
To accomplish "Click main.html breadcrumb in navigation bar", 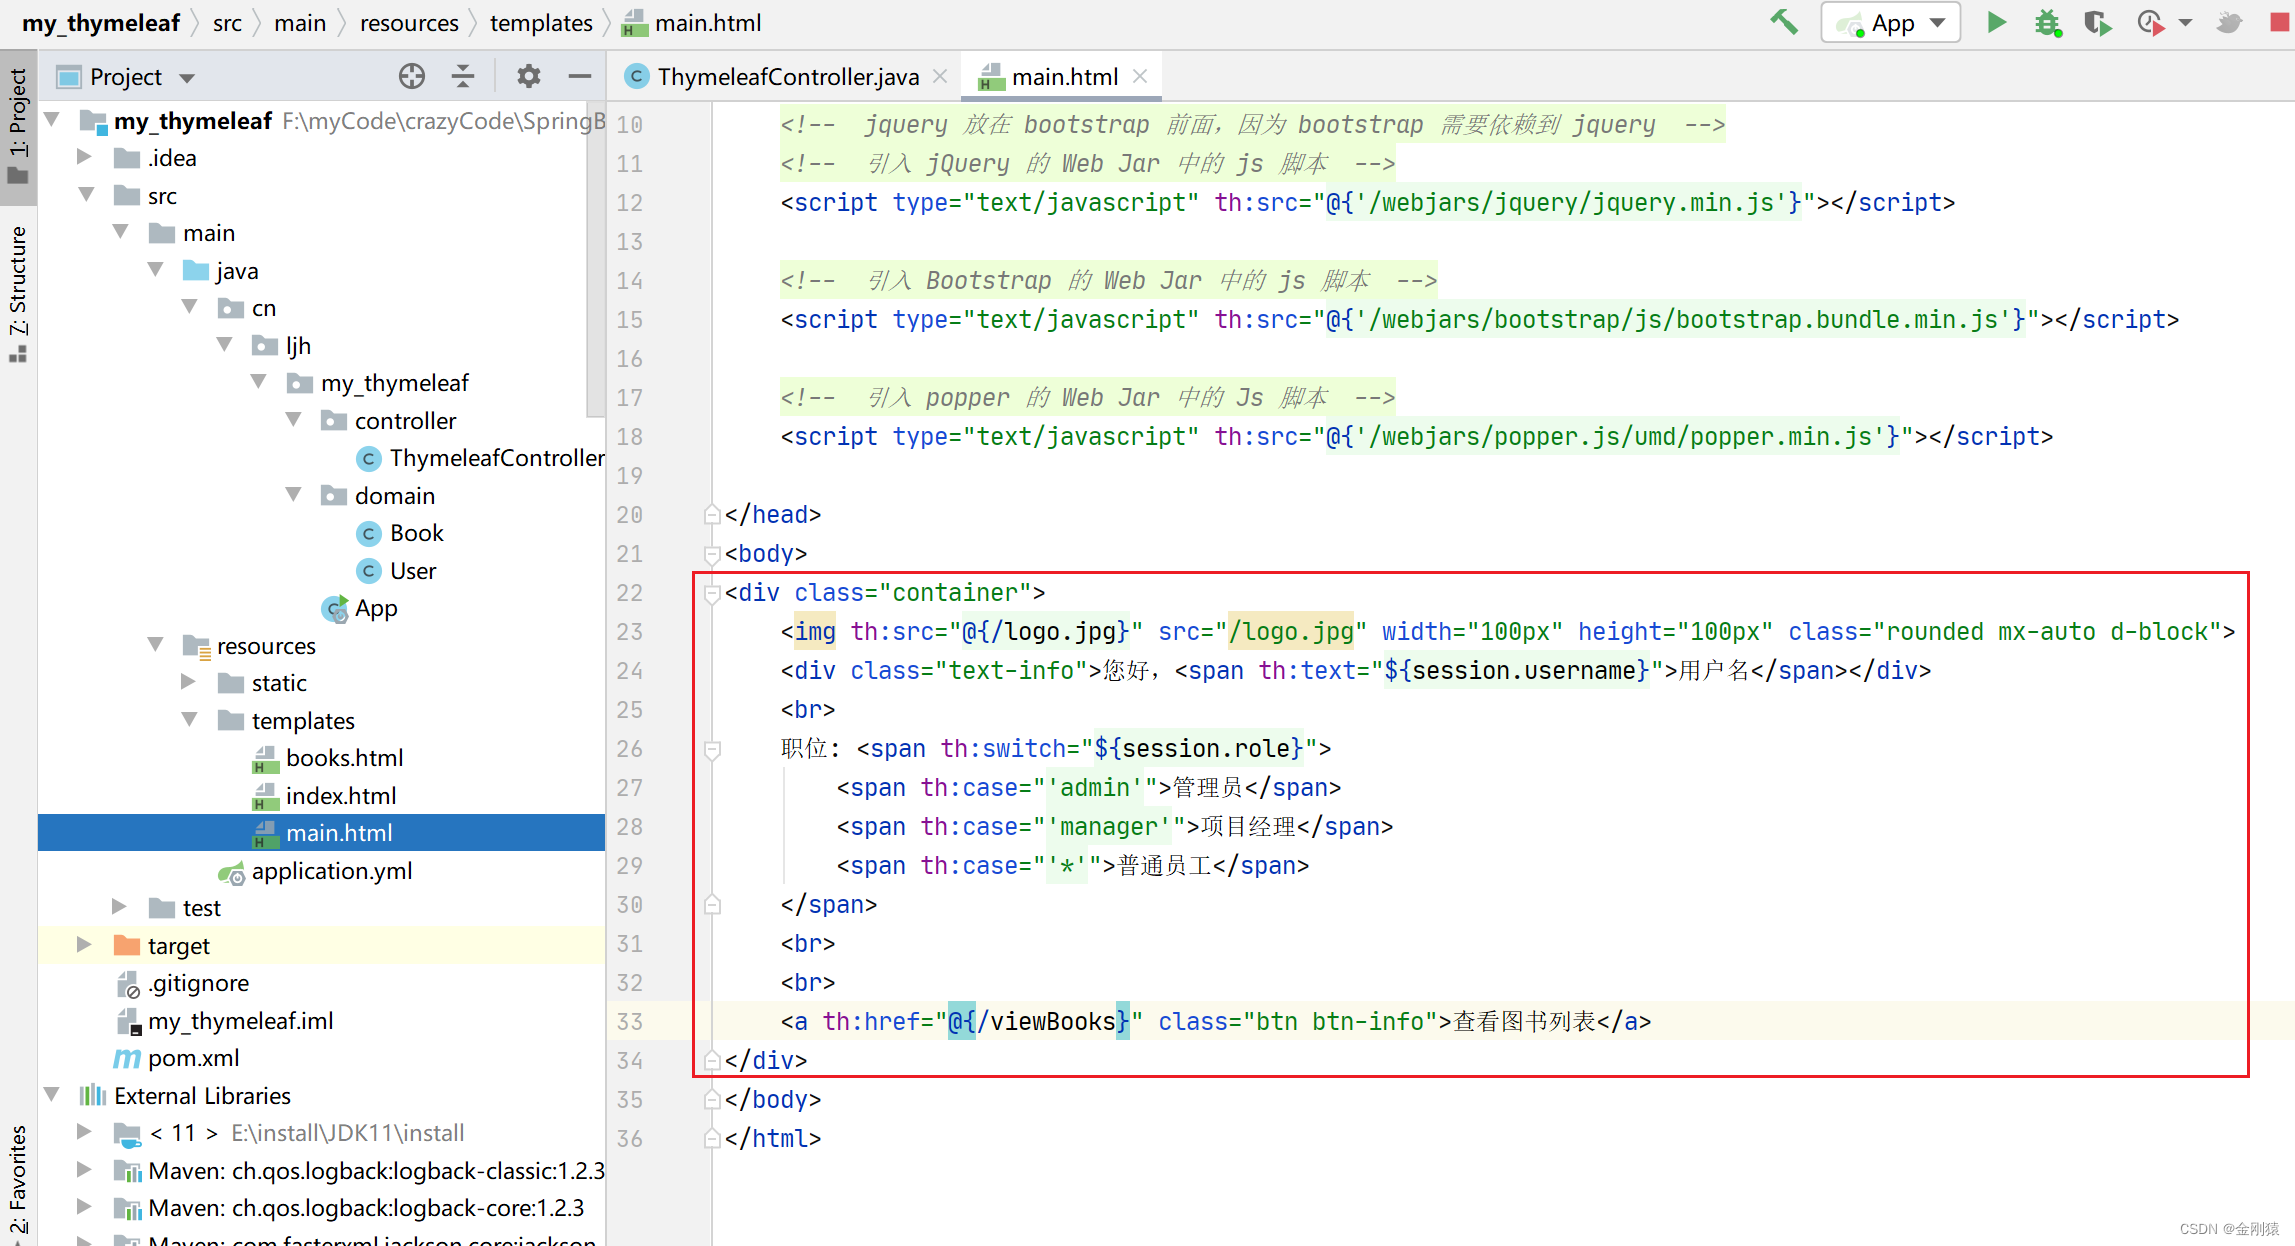I will tap(692, 23).
